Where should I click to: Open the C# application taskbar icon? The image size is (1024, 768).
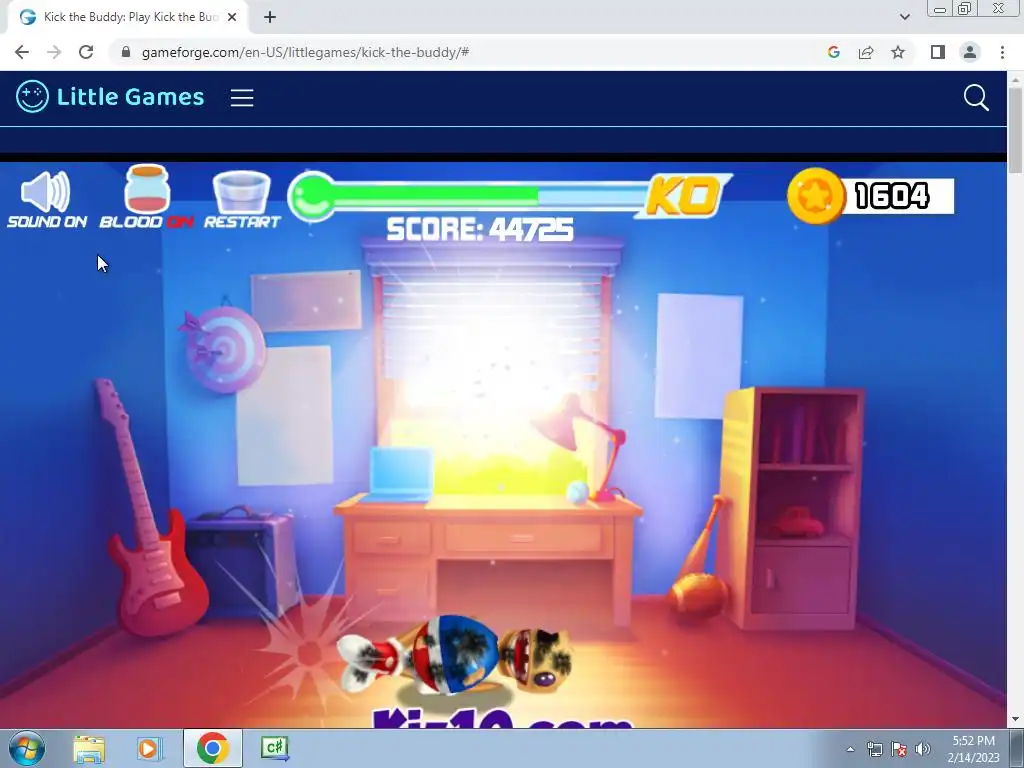coord(274,748)
